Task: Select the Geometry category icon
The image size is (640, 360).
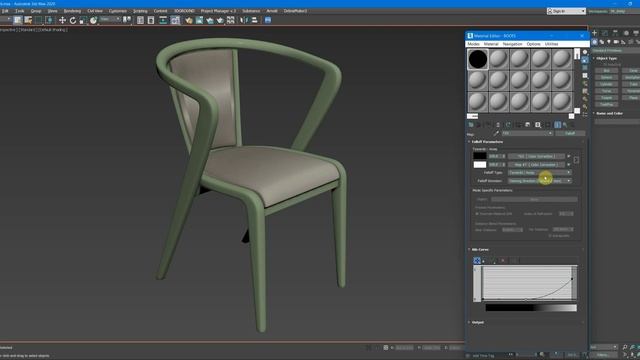Action: [x=595, y=42]
